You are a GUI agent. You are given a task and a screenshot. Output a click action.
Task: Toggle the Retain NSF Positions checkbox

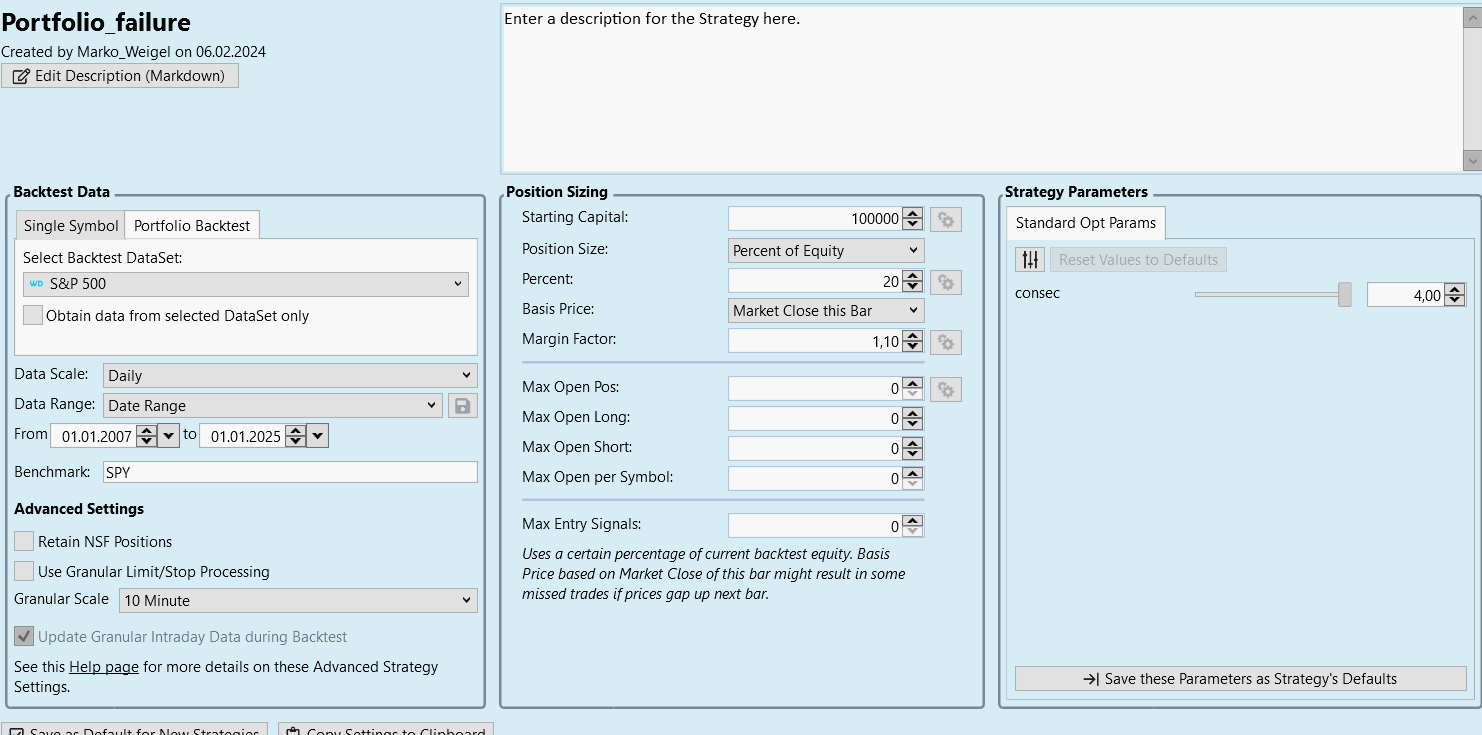(24, 542)
